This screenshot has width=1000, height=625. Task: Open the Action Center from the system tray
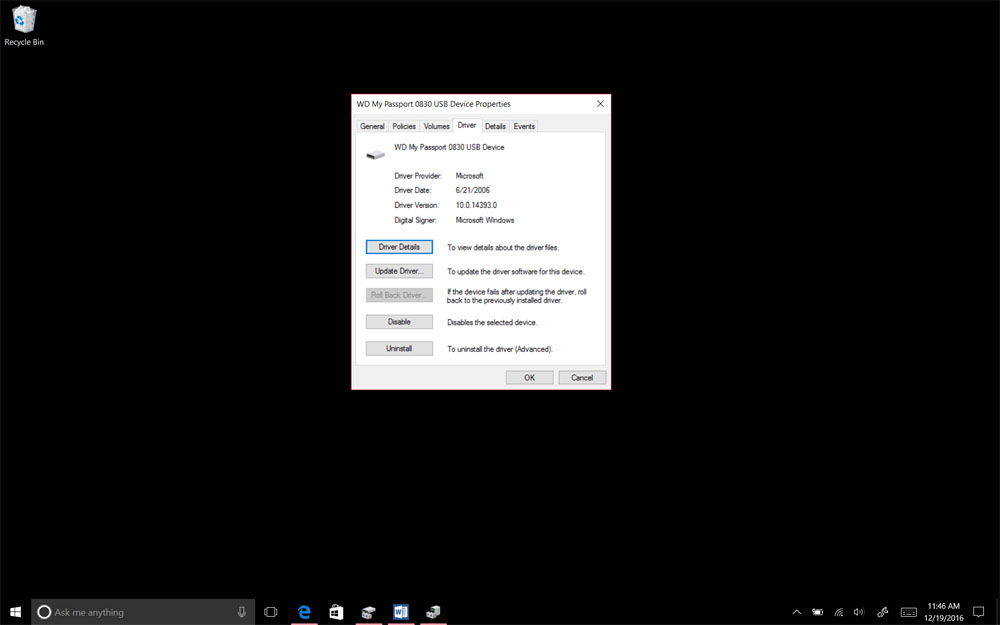(x=978, y=611)
